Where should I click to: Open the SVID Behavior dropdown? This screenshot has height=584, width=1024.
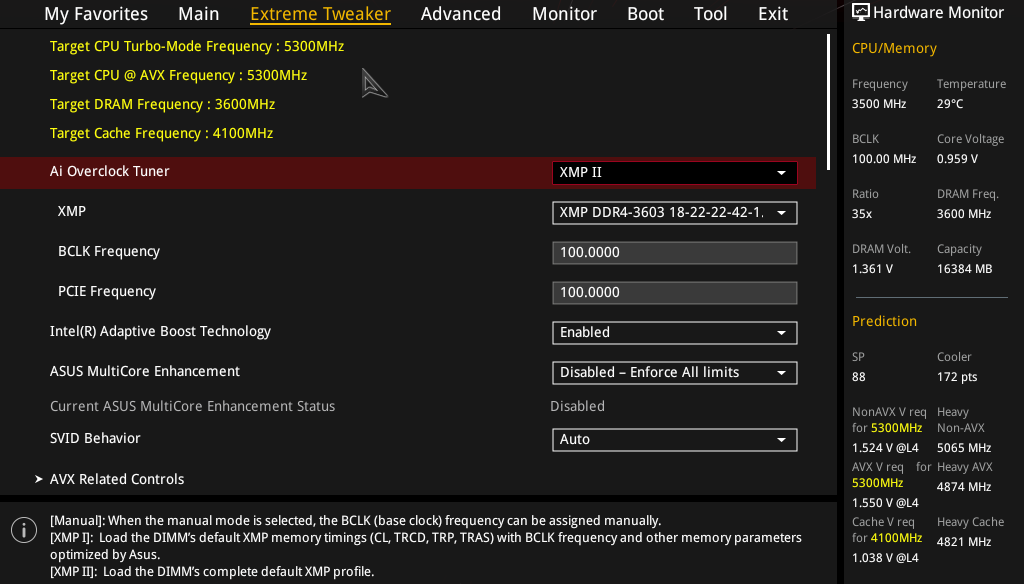click(x=675, y=440)
